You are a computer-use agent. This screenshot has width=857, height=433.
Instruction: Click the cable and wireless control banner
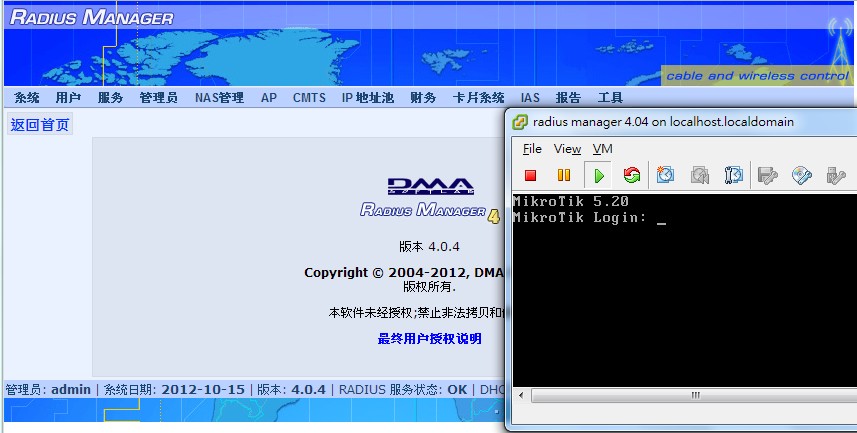757,76
